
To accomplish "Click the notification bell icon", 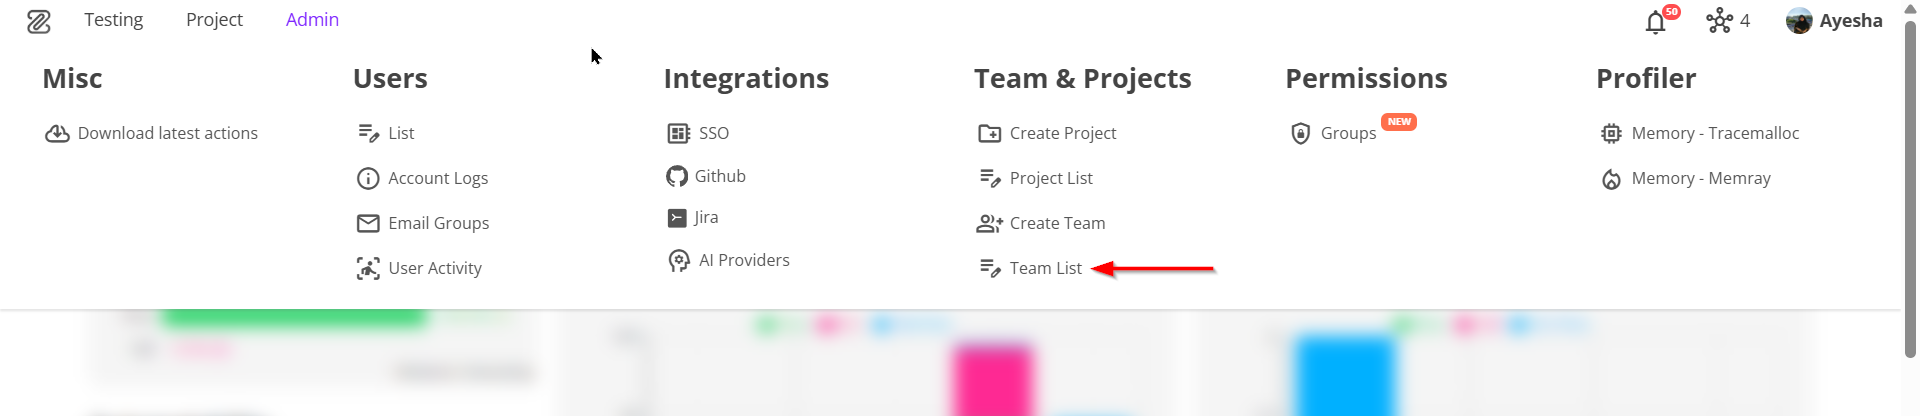I will click(1656, 22).
